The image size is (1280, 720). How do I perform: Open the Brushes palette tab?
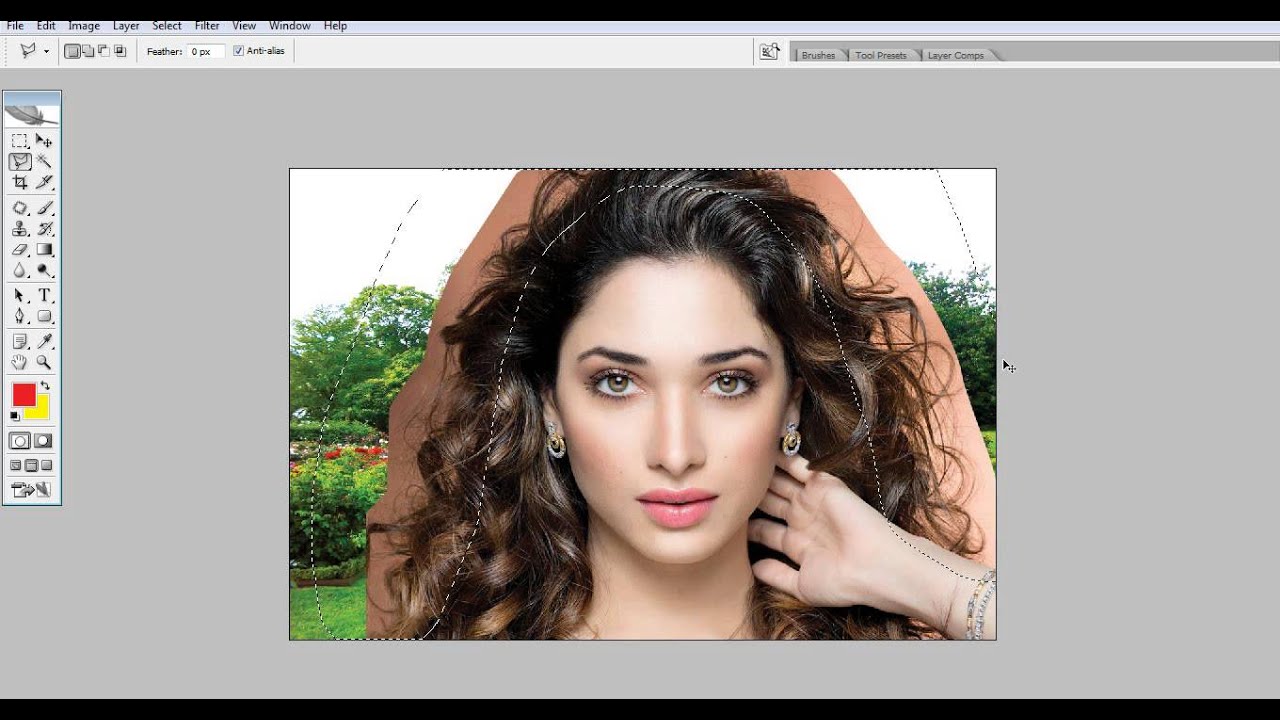pos(818,55)
